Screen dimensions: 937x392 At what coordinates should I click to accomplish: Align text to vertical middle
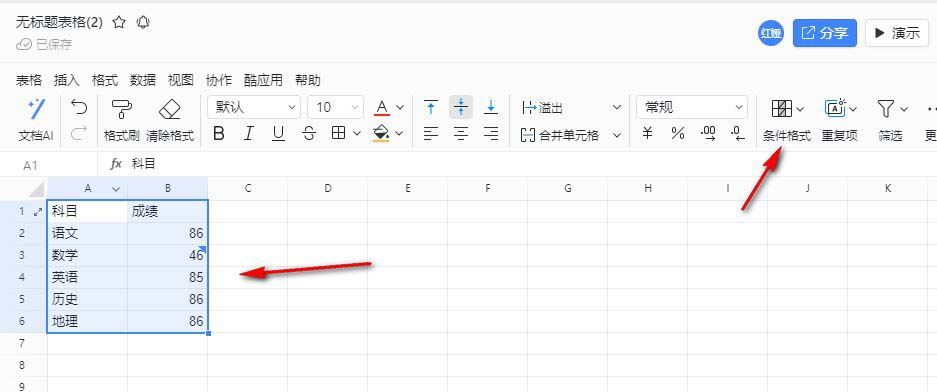(x=461, y=108)
